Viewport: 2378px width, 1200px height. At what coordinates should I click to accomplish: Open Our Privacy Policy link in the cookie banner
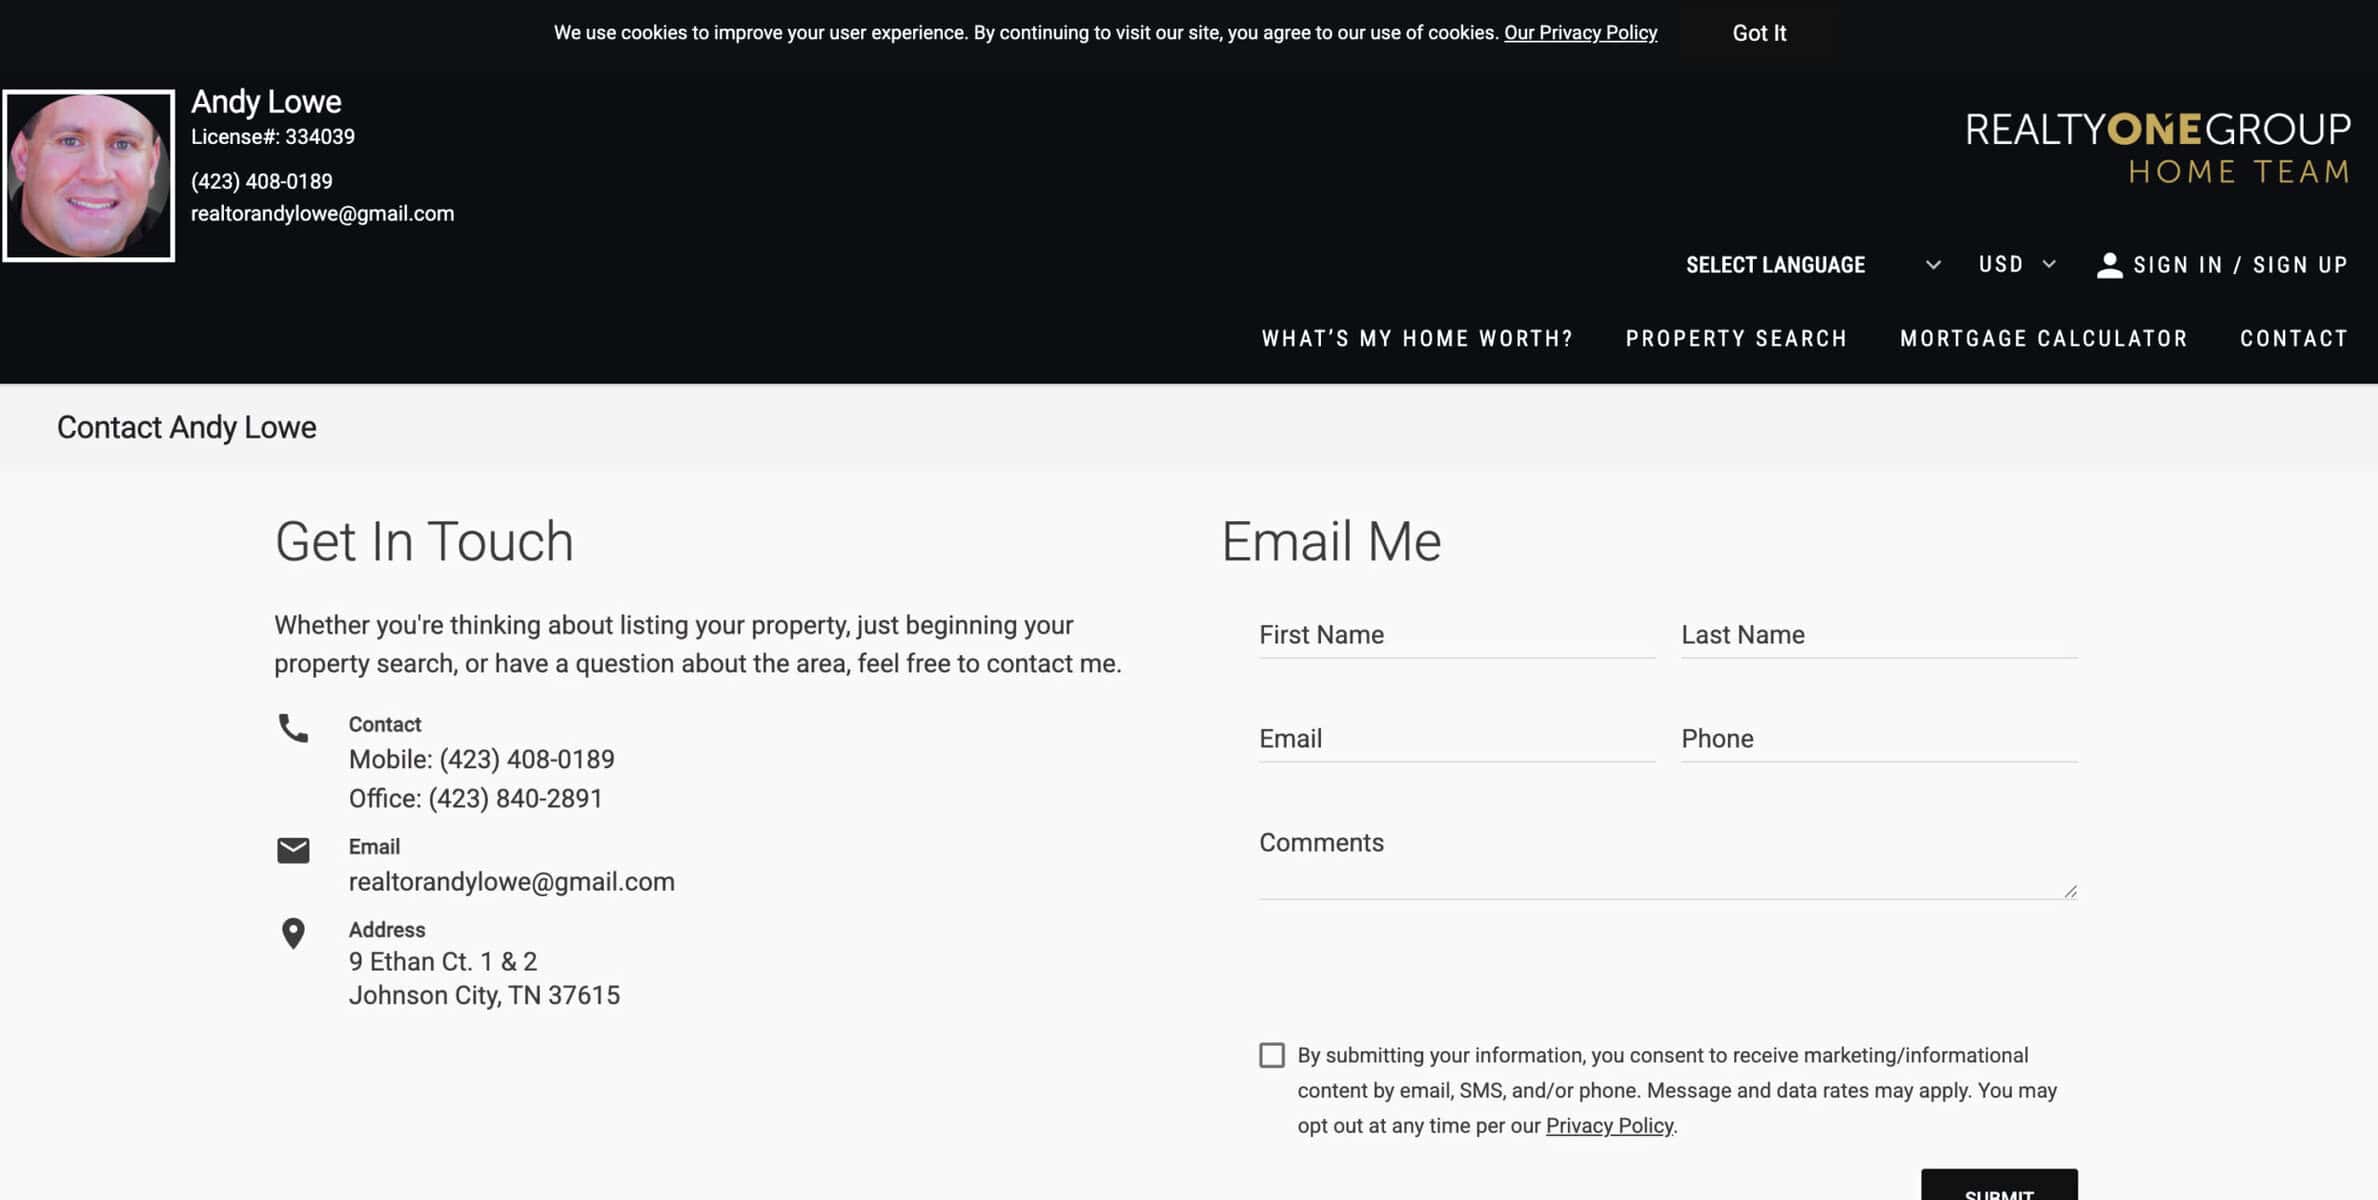click(x=1580, y=33)
